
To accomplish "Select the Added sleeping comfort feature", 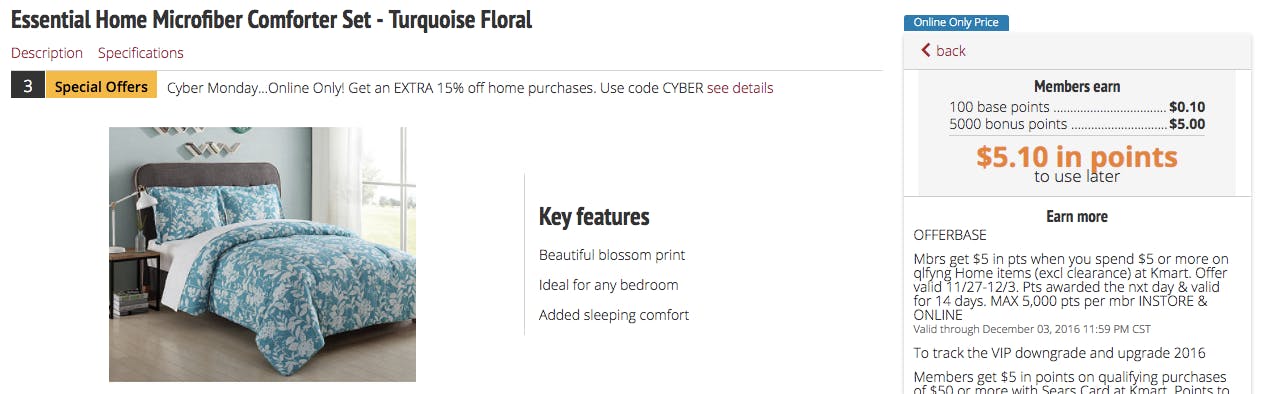I will click(614, 315).
